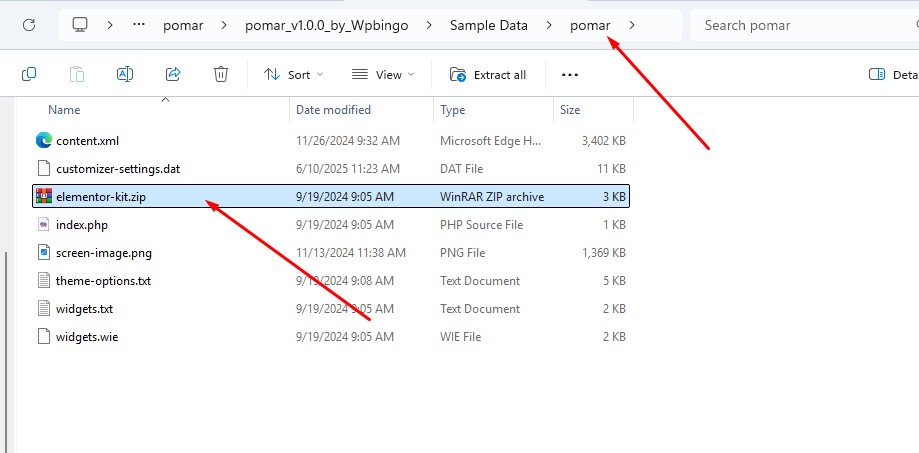Click the Search pomar field
Screen dimensions: 919x453
pyautogui.click(x=804, y=25)
